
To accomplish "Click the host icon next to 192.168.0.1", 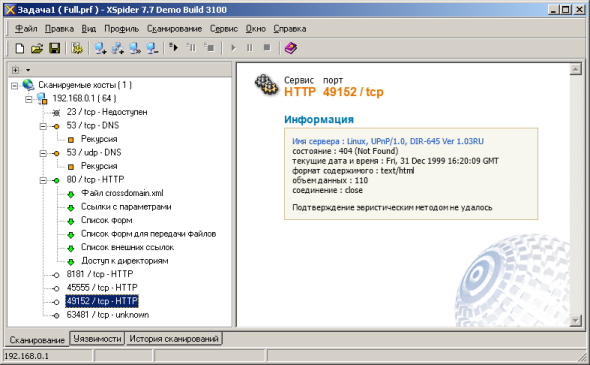I will click(x=43, y=99).
